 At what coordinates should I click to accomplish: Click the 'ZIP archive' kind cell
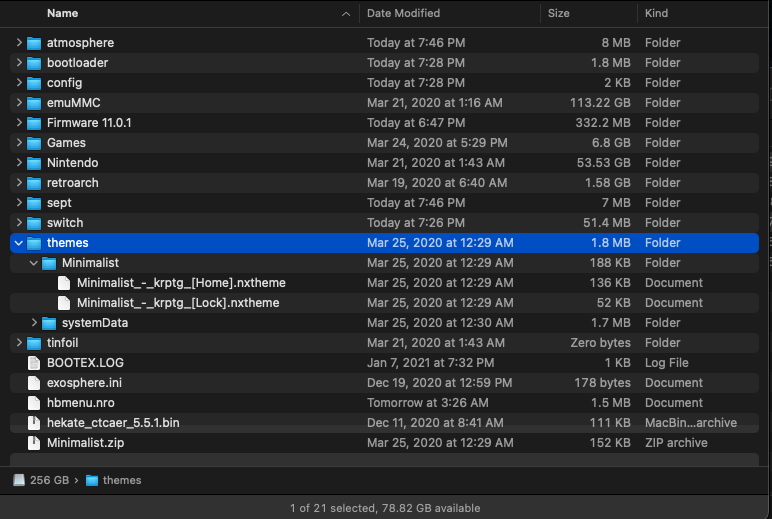point(676,443)
